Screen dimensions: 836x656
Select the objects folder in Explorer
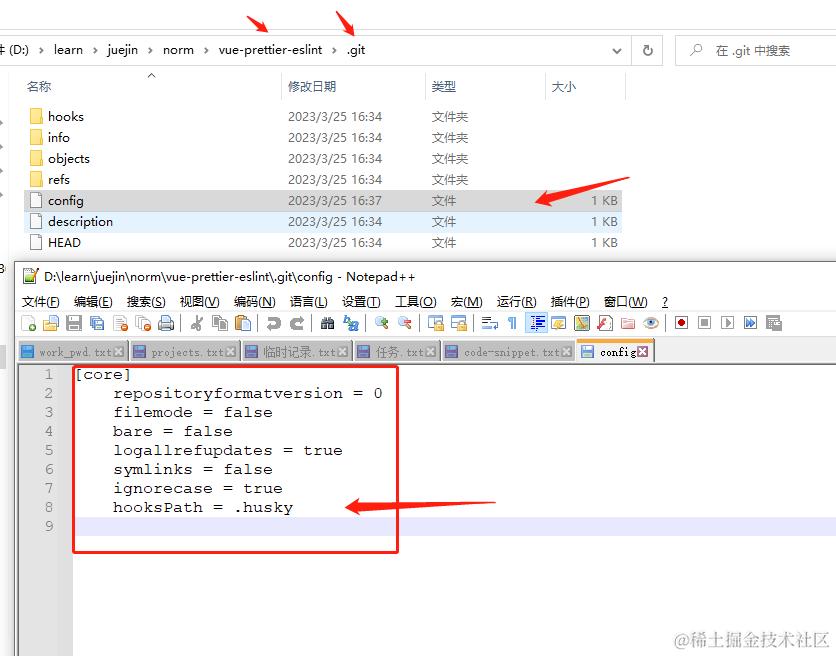click(69, 158)
